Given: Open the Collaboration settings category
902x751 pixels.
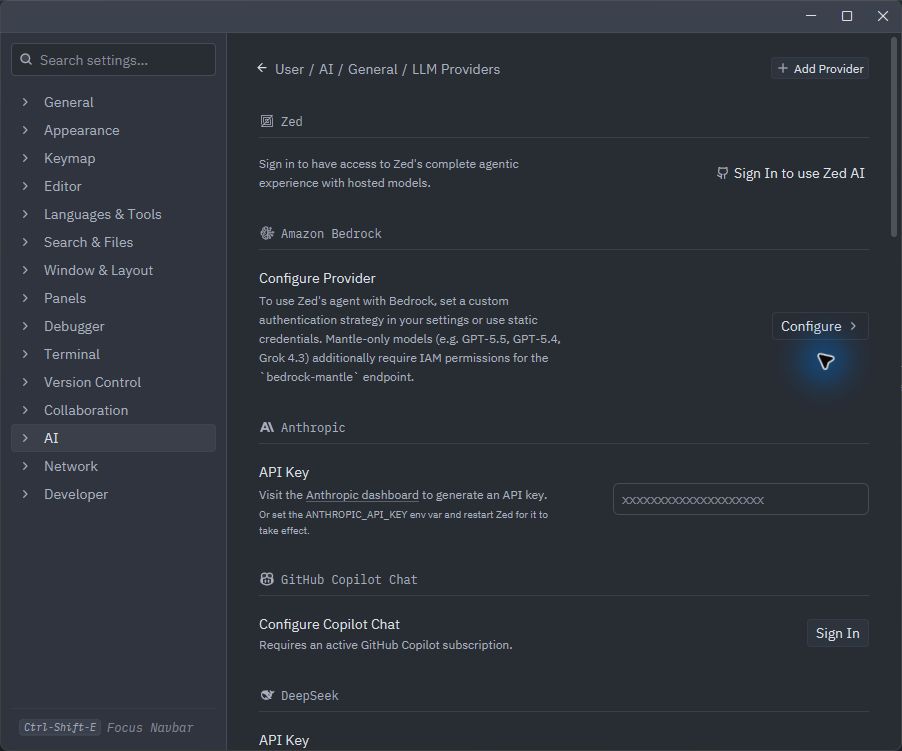Looking at the screenshot, I should 113,410.
